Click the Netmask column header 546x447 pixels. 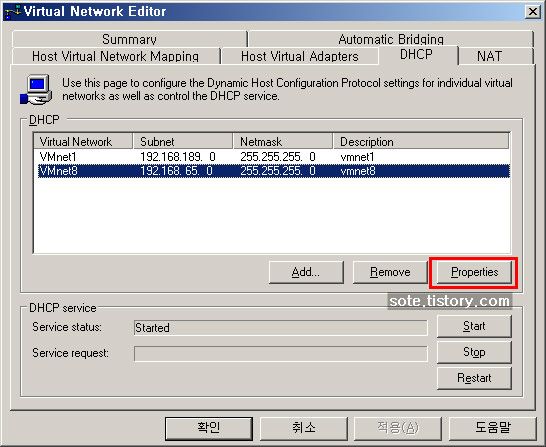coord(283,142)
